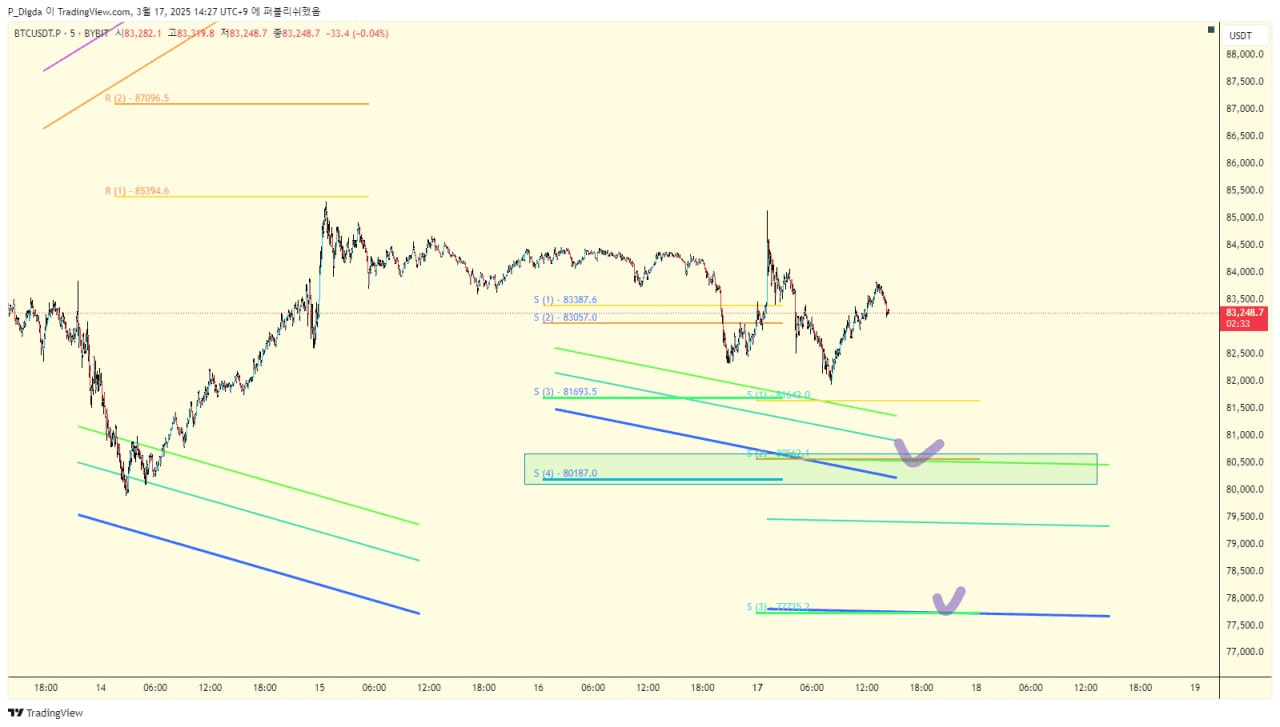Click the 87,000.0 price axis label
This screenshot has height=727, width=1280.
click(x=1245, y=108)
